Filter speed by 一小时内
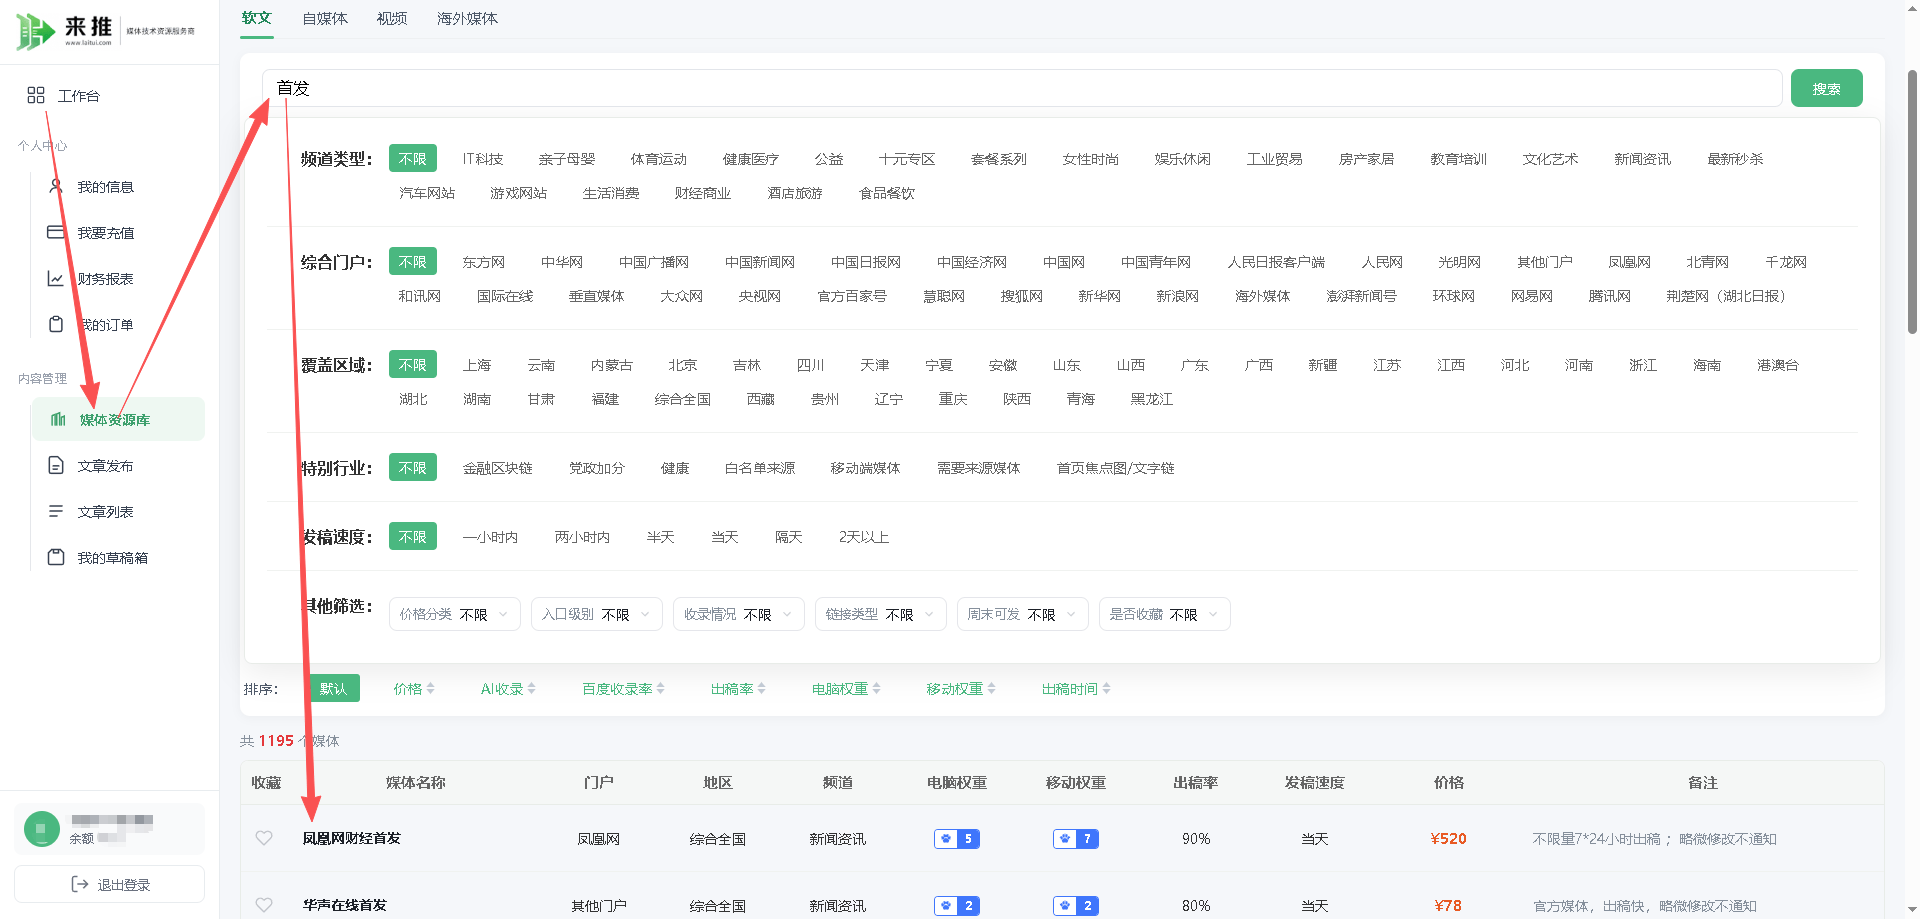The image size is (1920, 919). click(x=491, y=537)
